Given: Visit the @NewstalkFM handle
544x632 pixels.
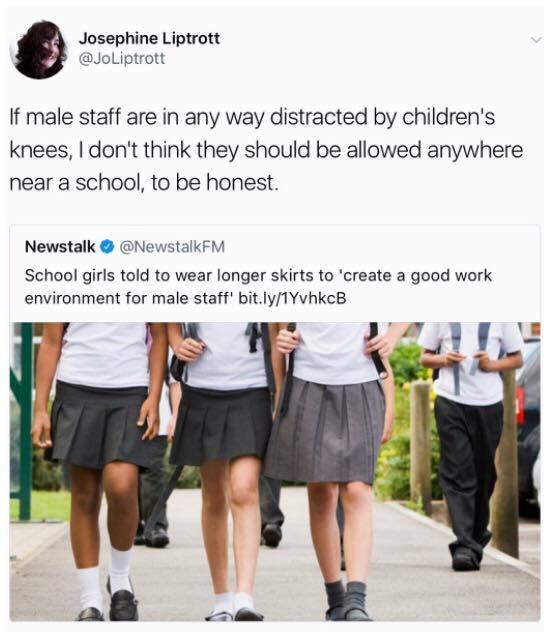Looking at the screenshot, I should (x=172, y=246).
